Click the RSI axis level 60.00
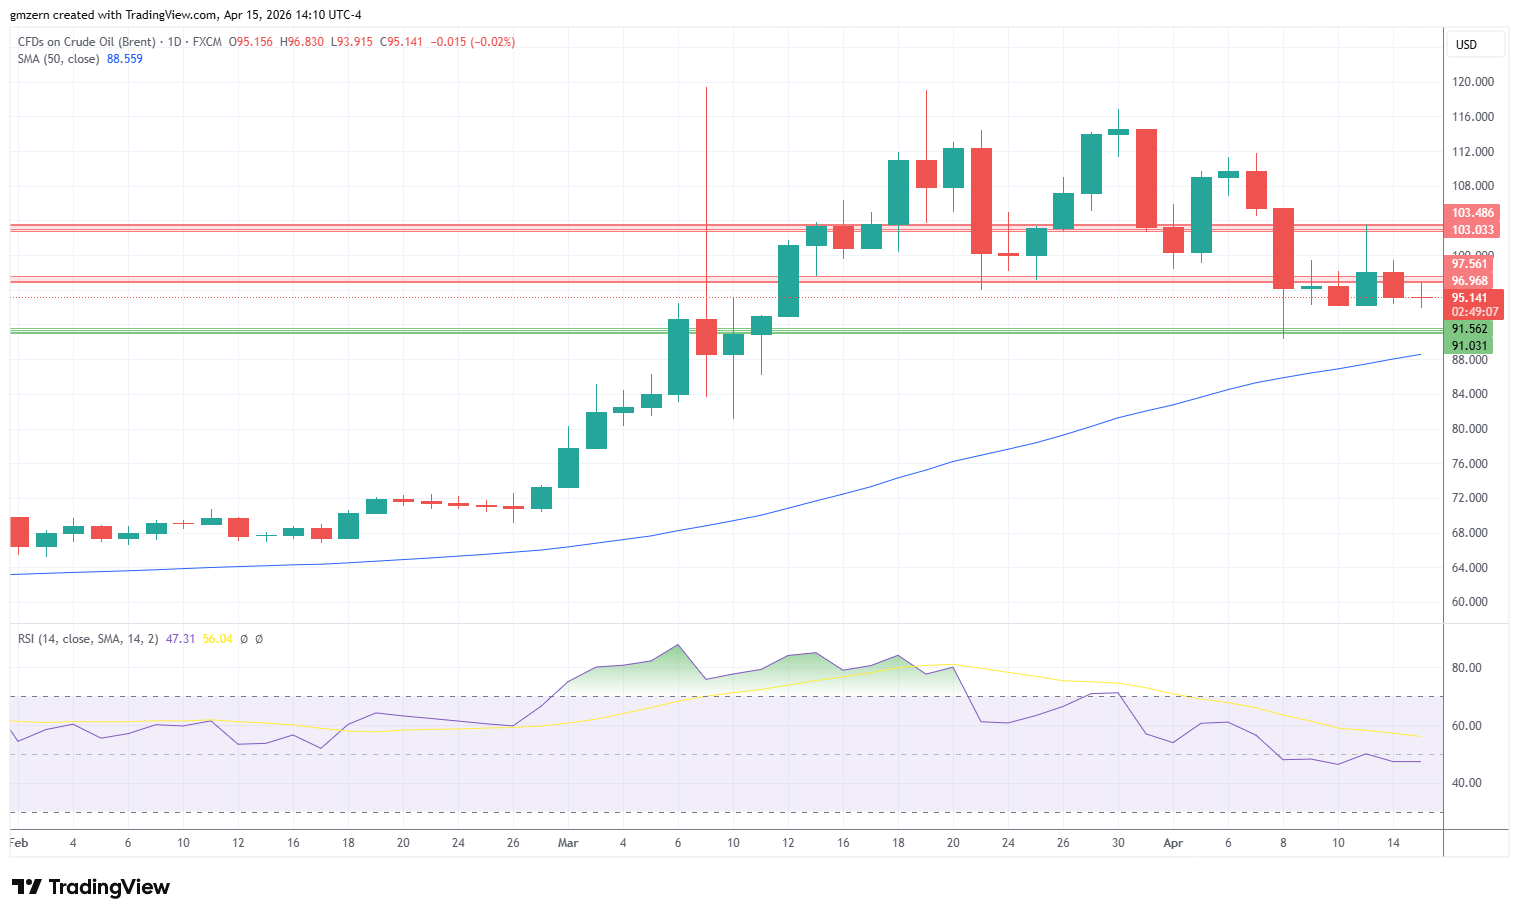Screen dimensions: 1519x917 [x=1467, y=726]
